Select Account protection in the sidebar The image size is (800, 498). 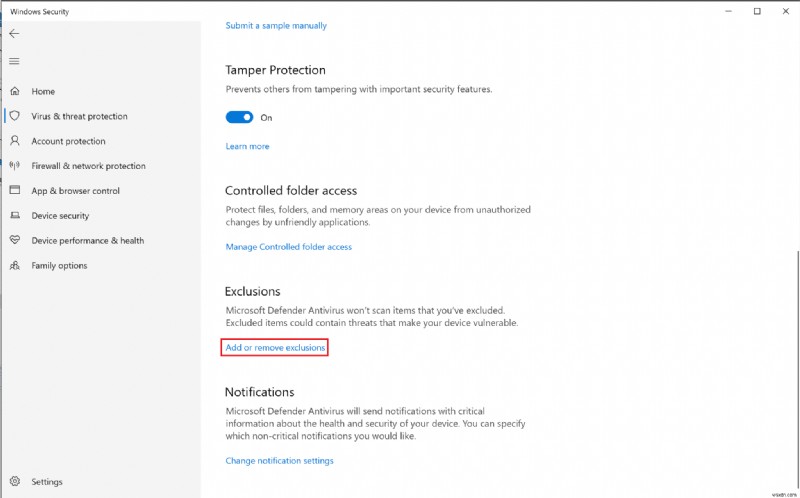[x=68, y=141]
